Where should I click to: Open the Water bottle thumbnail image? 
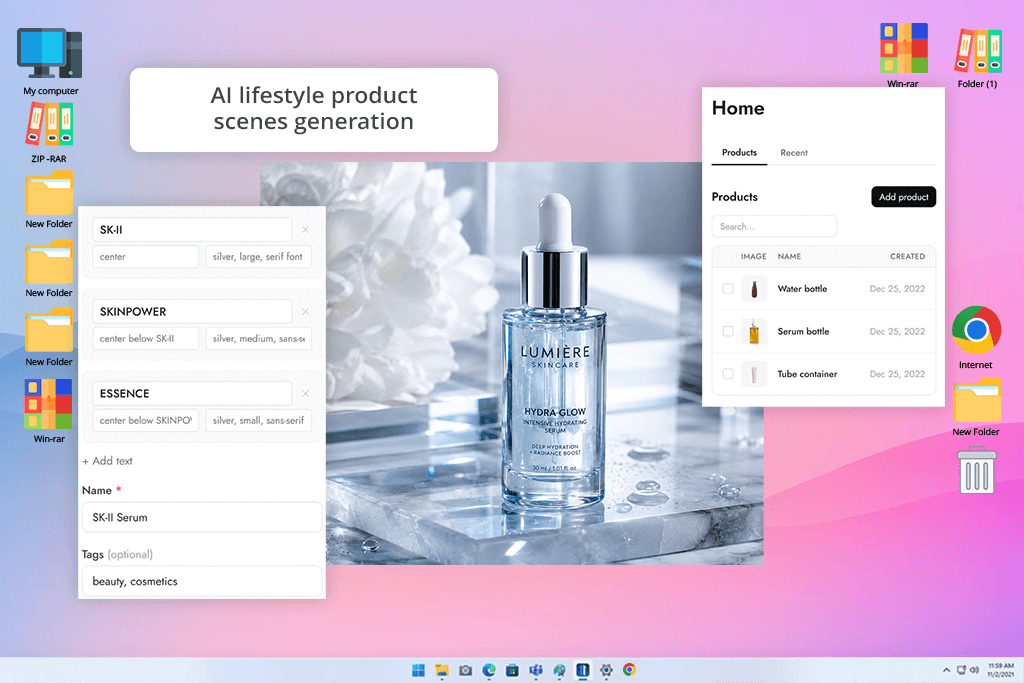tap(754, 289)
